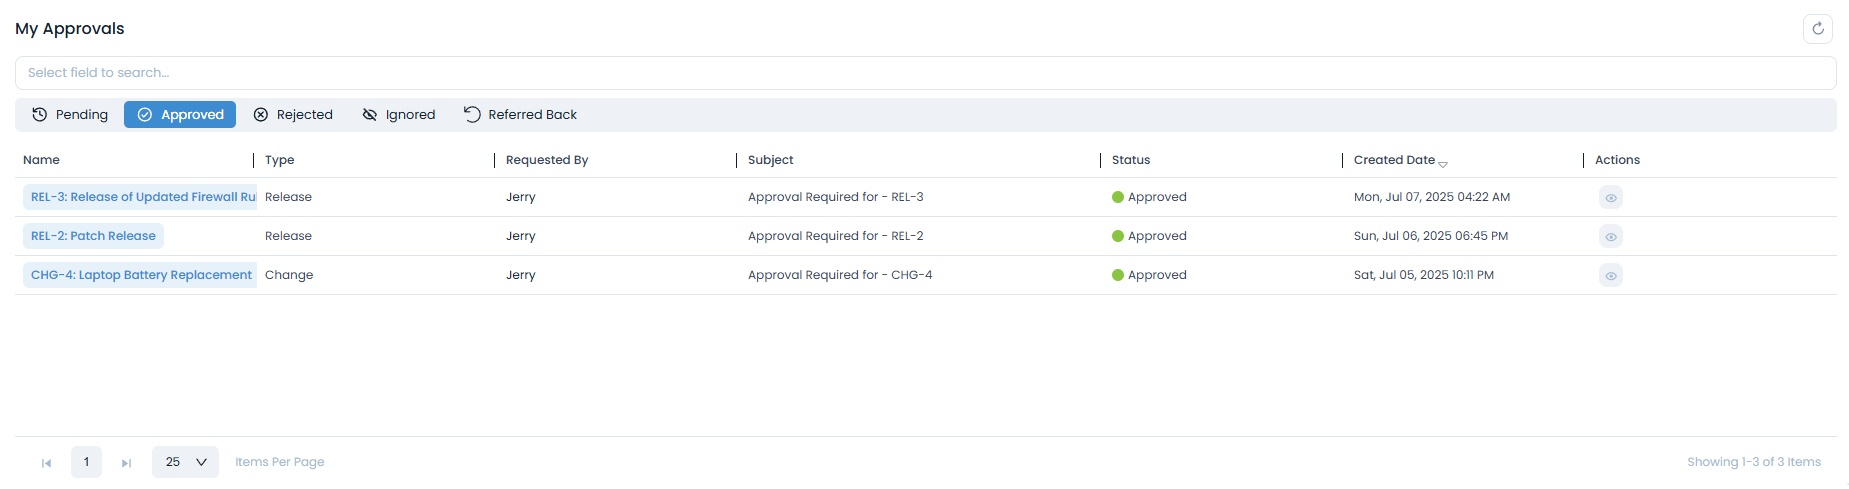The image size is (1849, 489).
Task: Open REL-2: Patch Release link
Action: click(93, 236)
